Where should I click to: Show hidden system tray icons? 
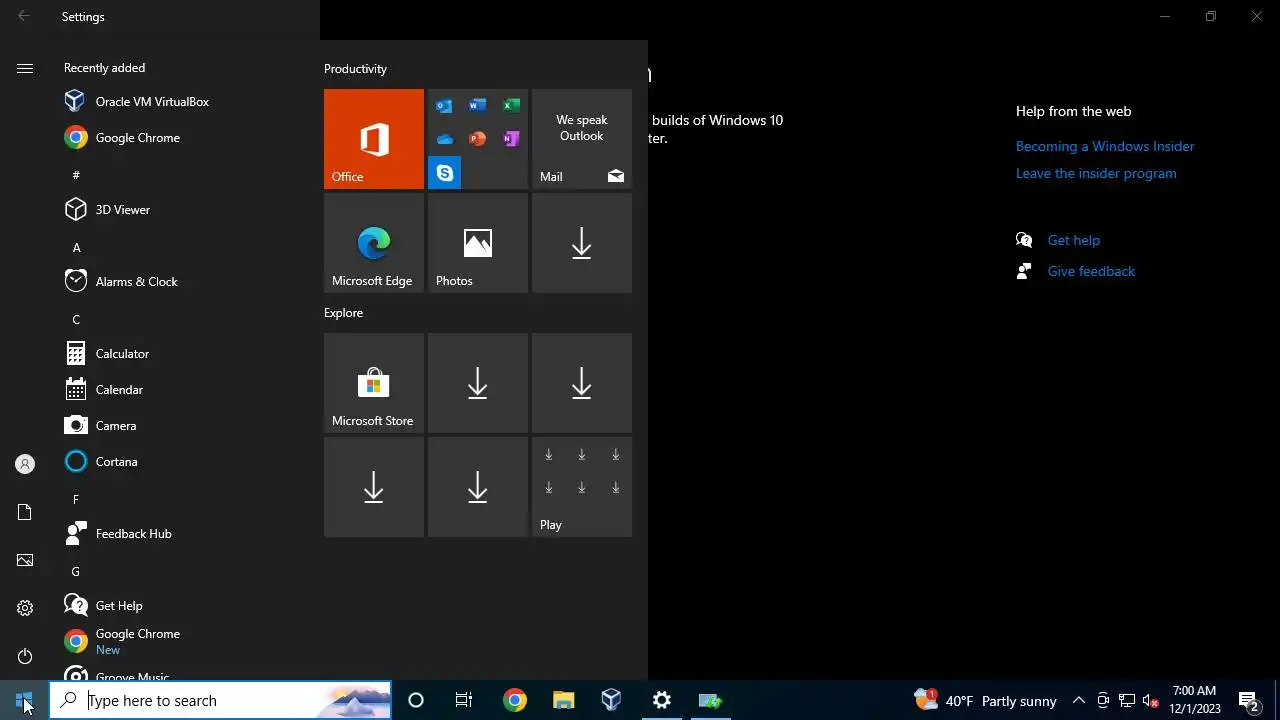pyautogui.click(x=1079, y=700)
